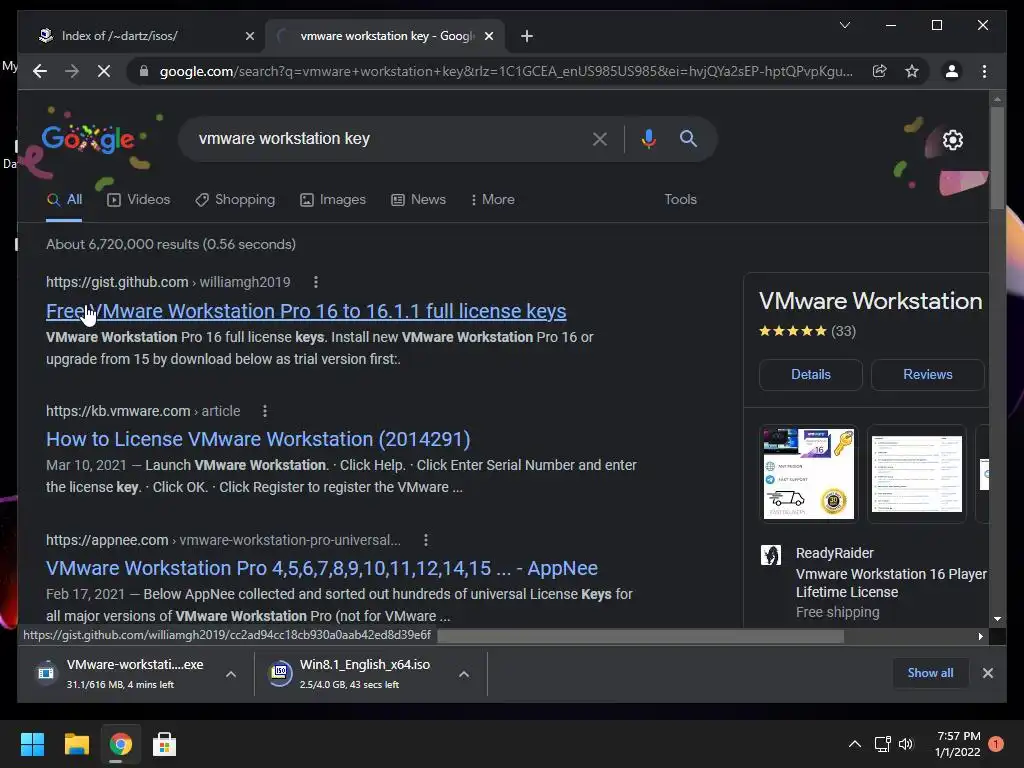The image size is (1024, 768).
Task: Select the All results tab
Action: [x=64, y=200]
